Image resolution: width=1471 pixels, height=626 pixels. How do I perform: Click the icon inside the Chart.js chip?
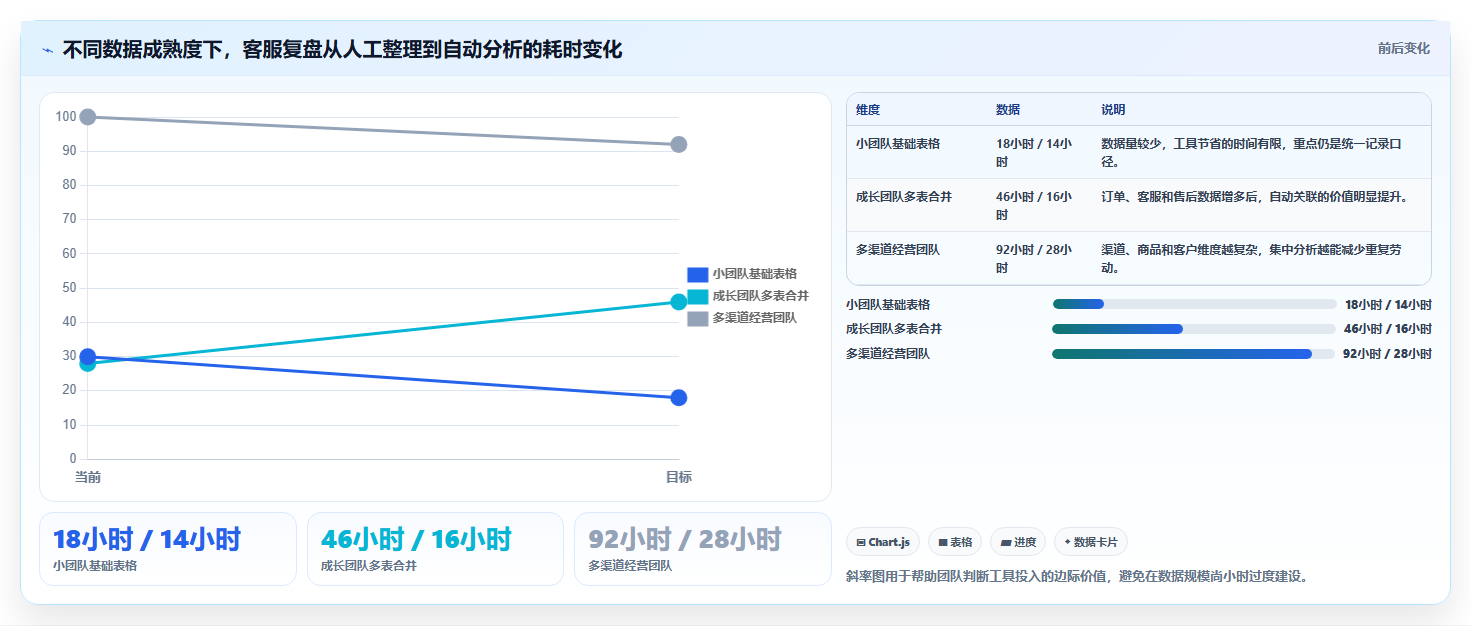click(861, 542)
